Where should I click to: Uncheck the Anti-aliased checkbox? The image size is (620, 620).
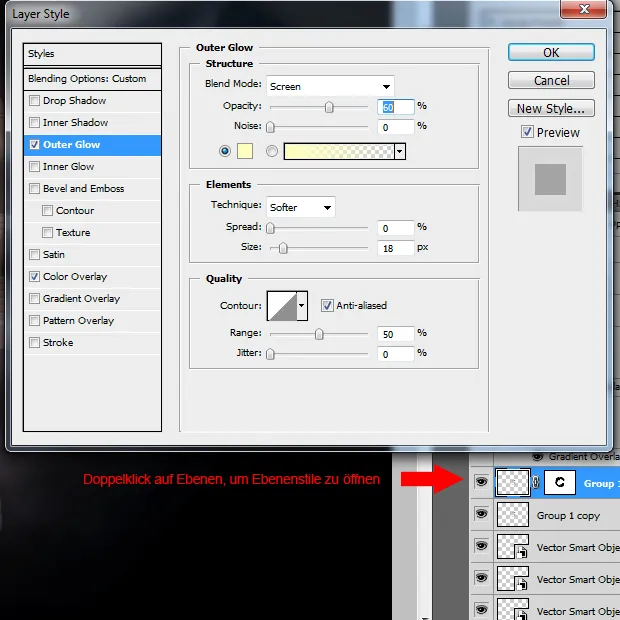tap(327, 305)
